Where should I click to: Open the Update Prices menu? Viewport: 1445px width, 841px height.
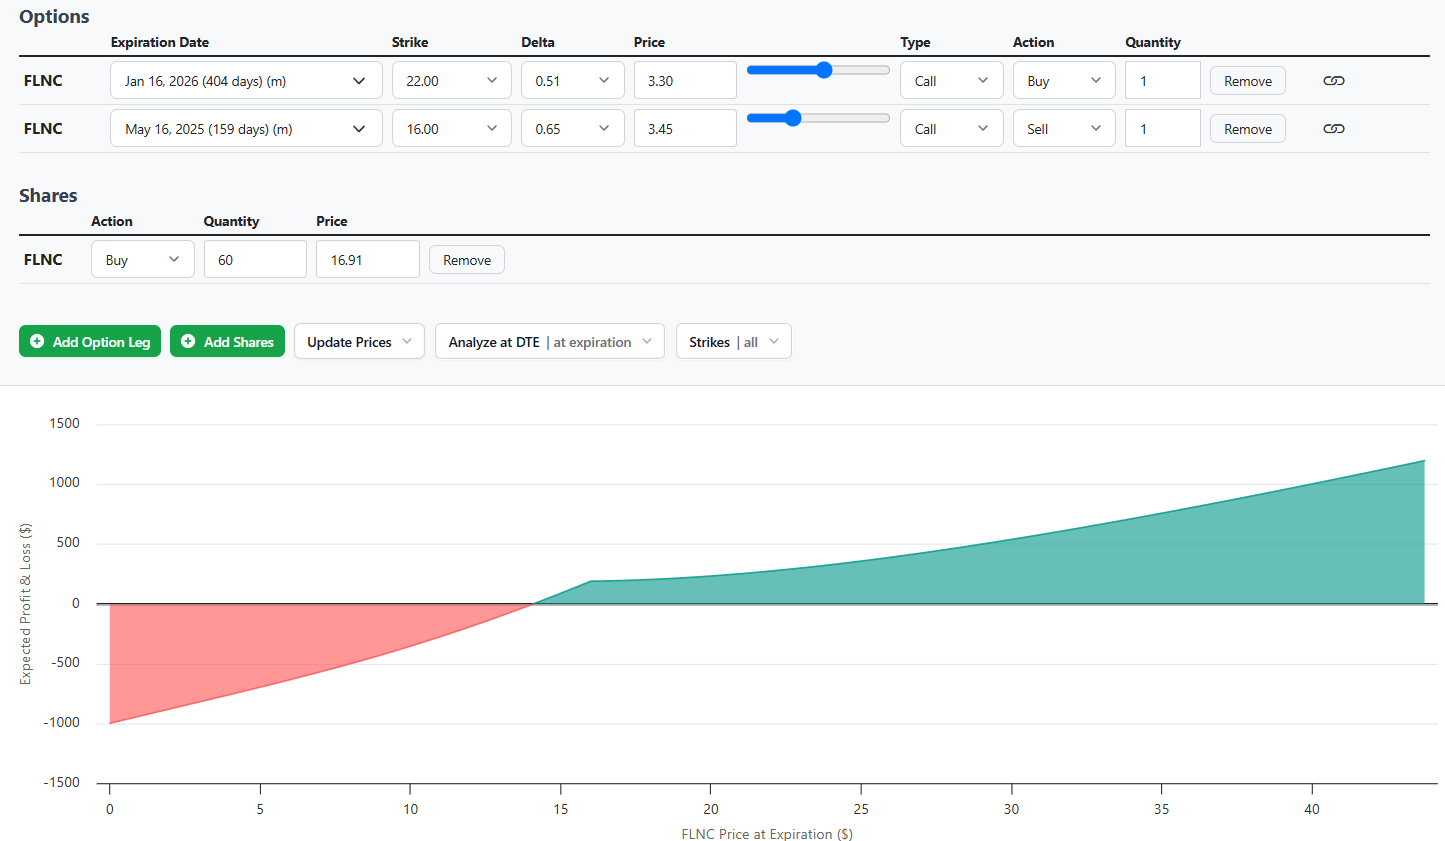click(359, 341)
